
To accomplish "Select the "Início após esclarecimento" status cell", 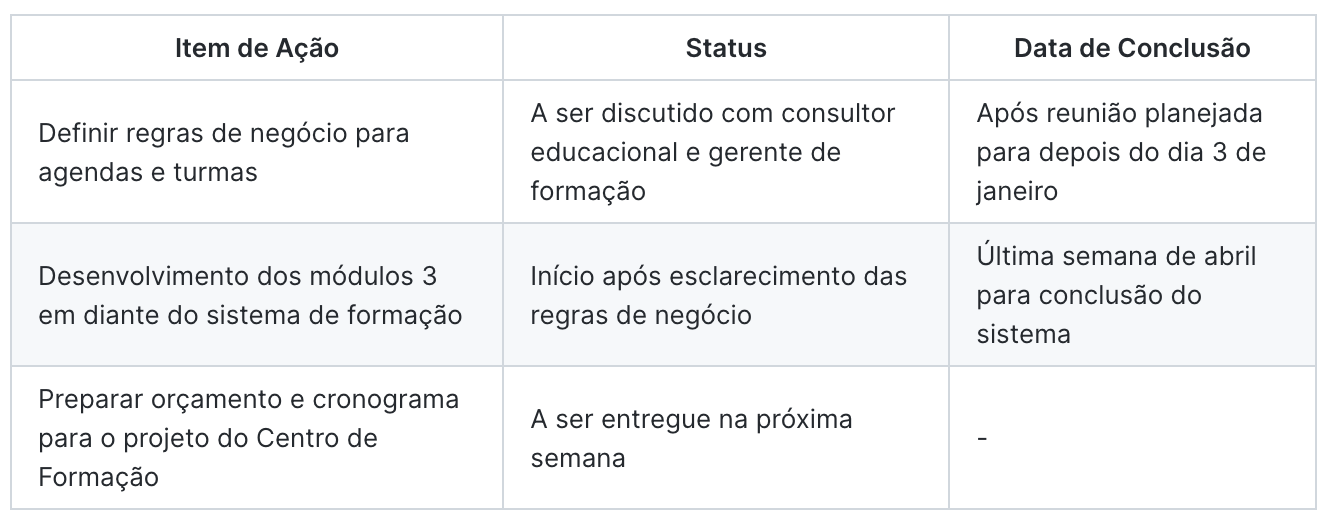I will pos(719,275).
